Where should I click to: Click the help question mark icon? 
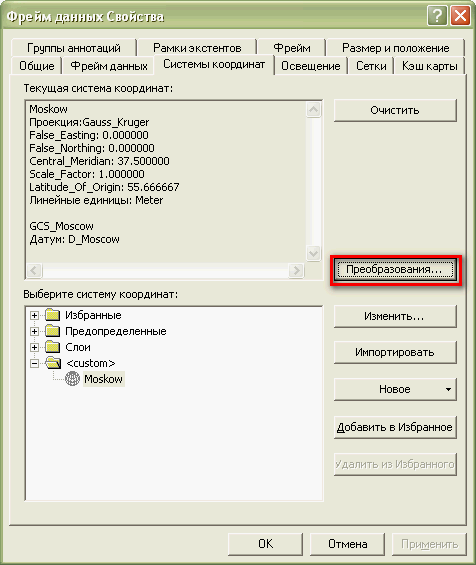[437, 16]
